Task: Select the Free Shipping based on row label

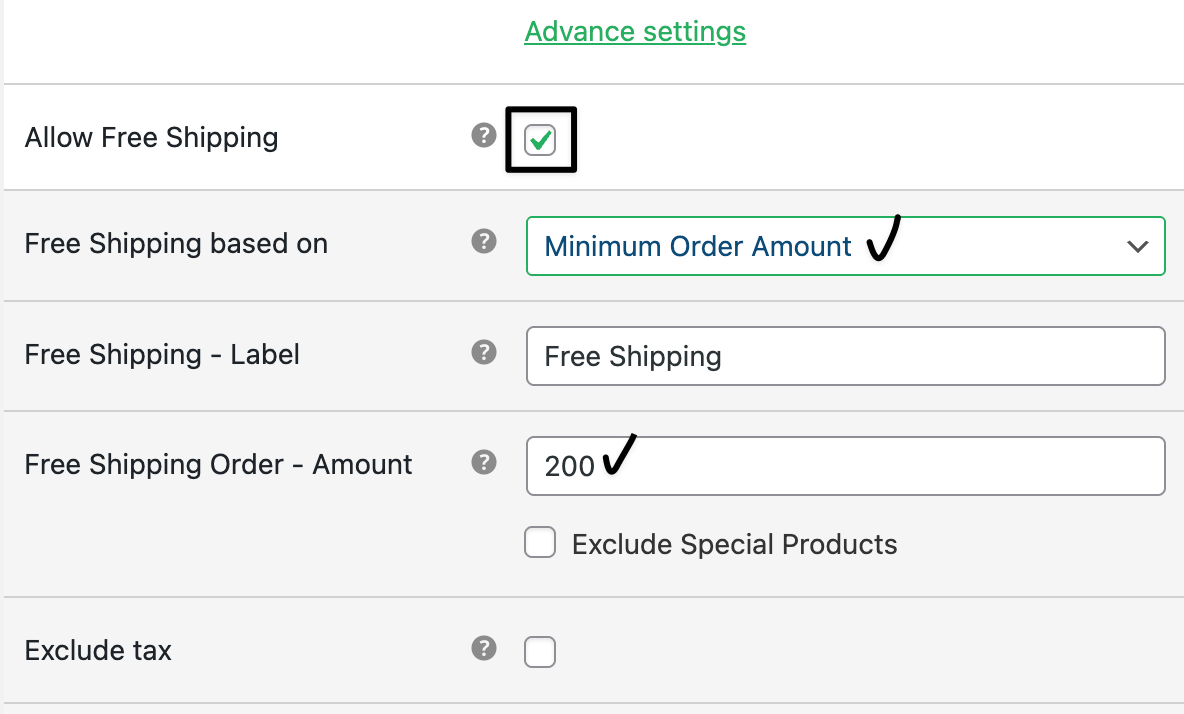Action: 176,244
